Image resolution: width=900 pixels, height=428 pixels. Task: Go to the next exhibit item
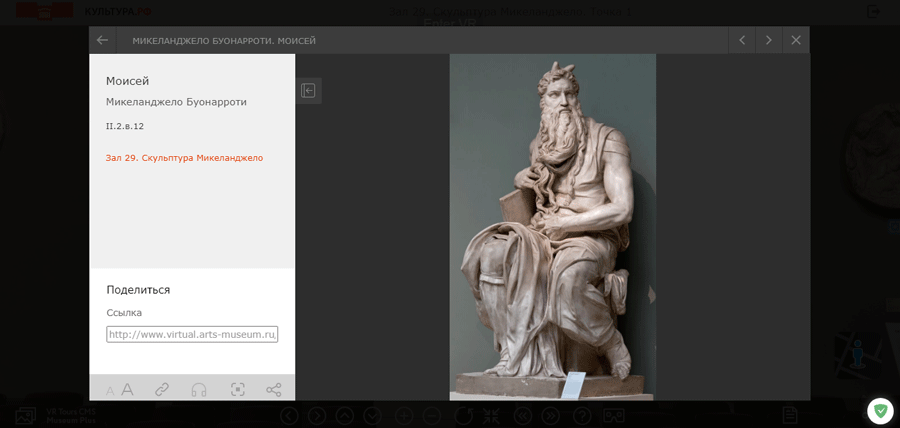coord(768,40)
